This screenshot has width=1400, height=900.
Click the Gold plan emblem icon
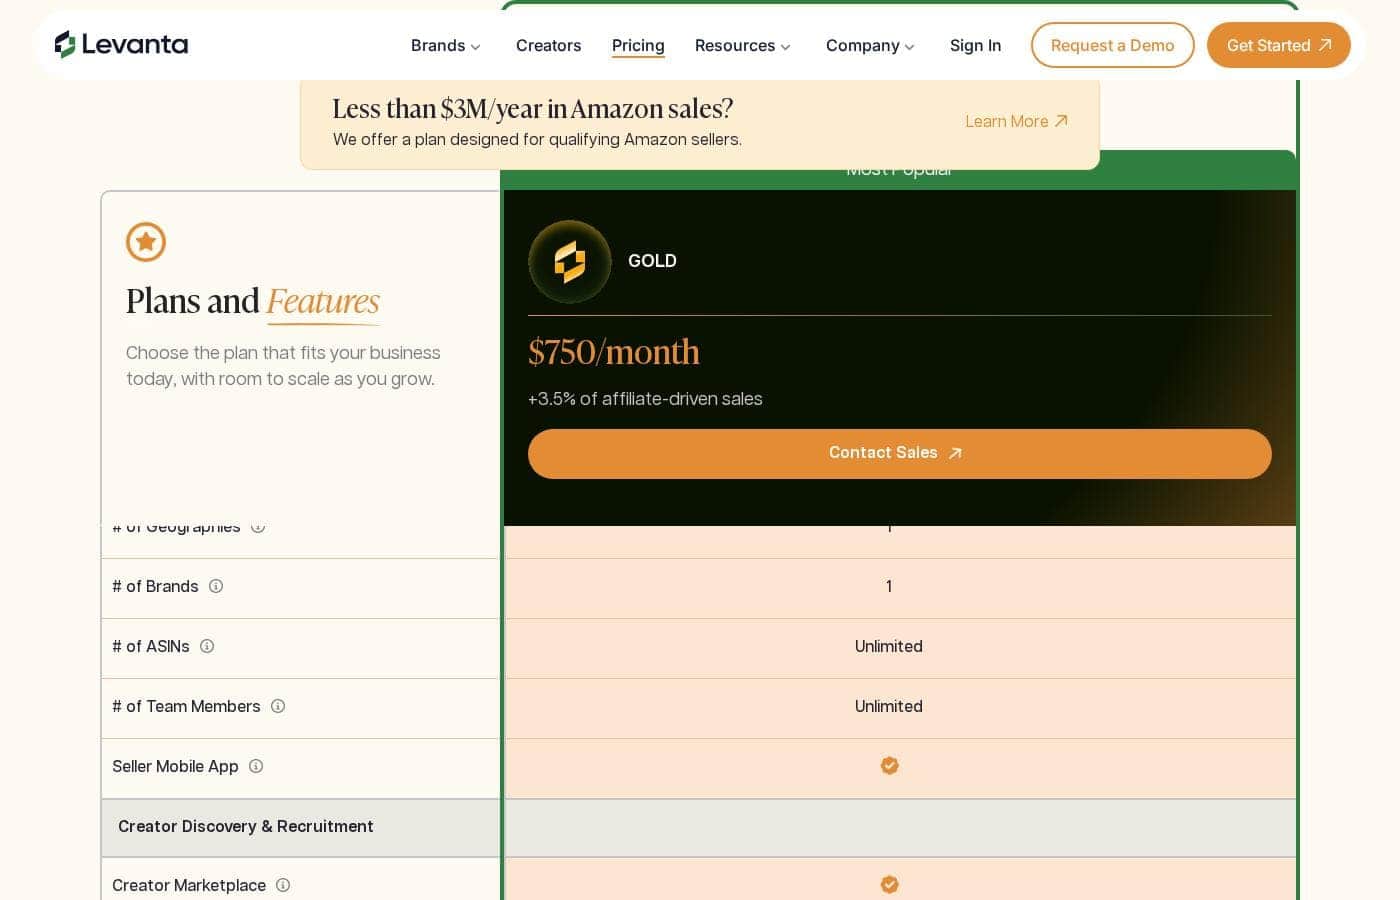coord(570,261)
